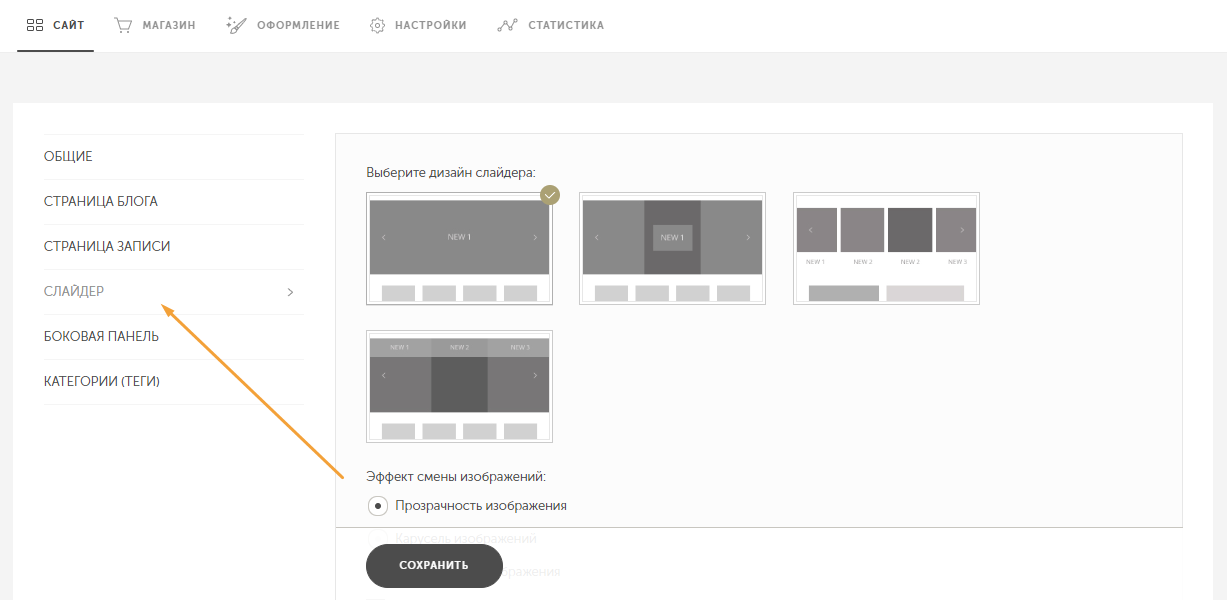The image size is (1227, 600).
Task: Open the Статистика tab
Action: pyautogui.click(x=551, y=25)
